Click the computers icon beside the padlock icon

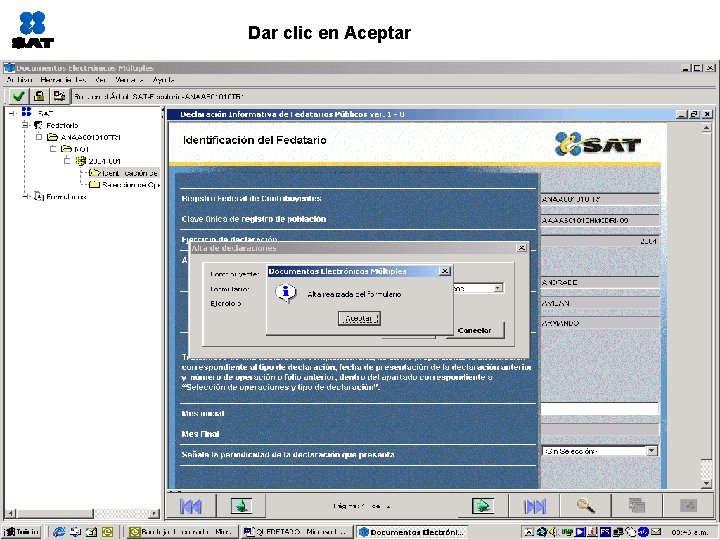59,96
